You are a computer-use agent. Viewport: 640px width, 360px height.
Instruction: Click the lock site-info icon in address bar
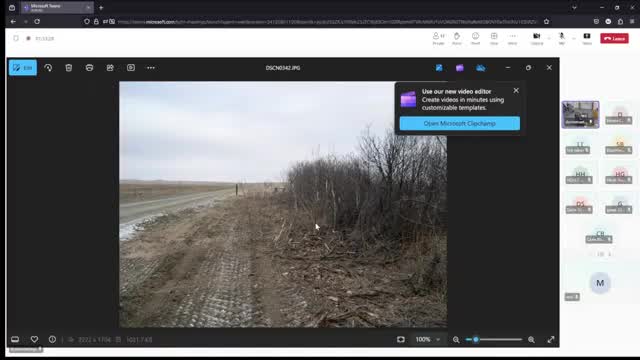pos(96,21)
